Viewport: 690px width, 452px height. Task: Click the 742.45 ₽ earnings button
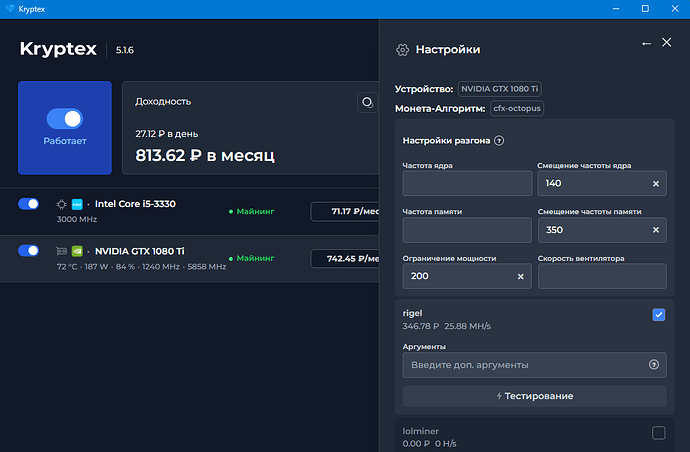click(345, 259)
